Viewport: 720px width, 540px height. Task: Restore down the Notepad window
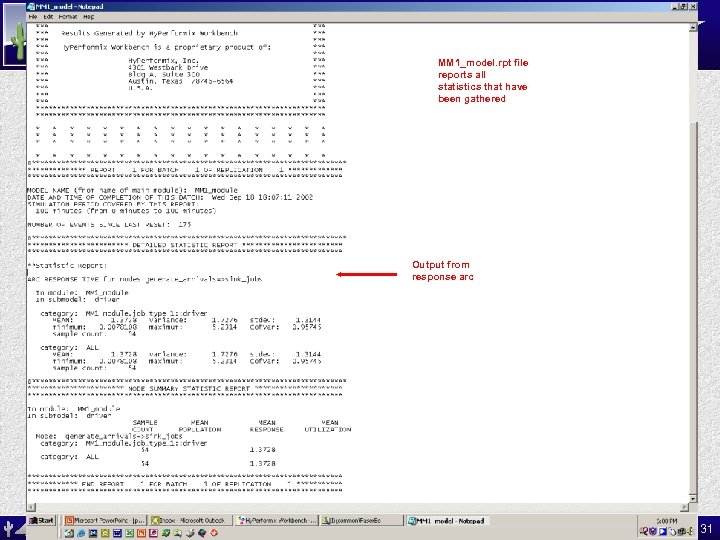[684, 6]
